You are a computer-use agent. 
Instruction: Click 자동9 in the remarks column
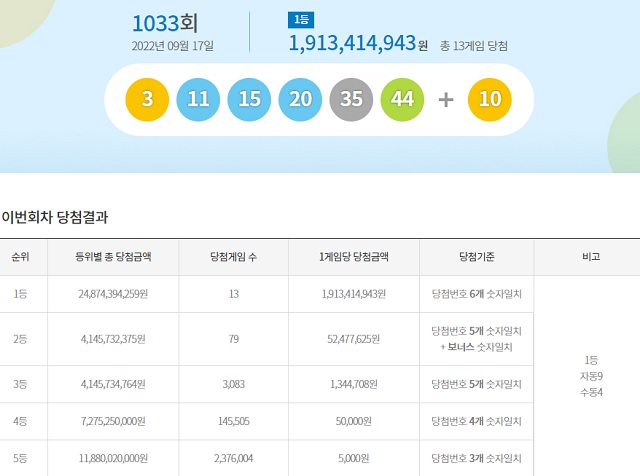pyautogui.click(x=591, y=376)
